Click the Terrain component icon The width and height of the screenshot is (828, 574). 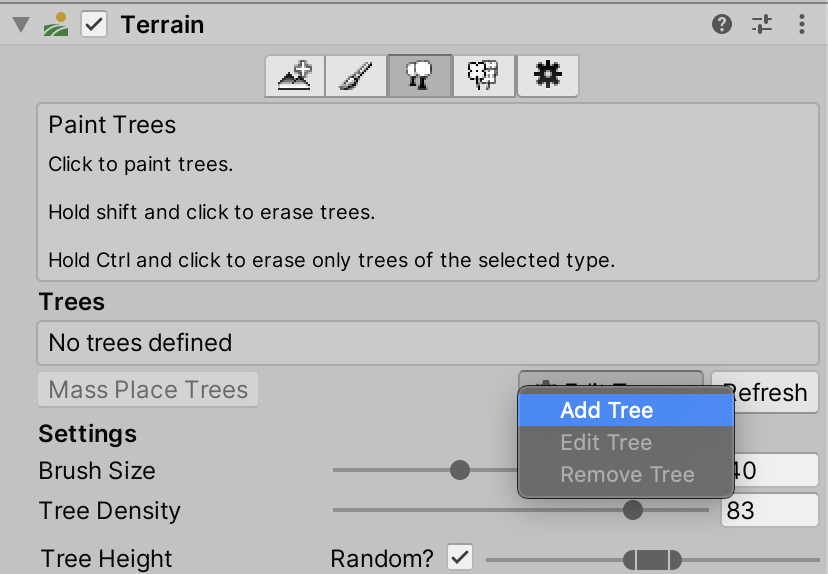click(57, 25)
